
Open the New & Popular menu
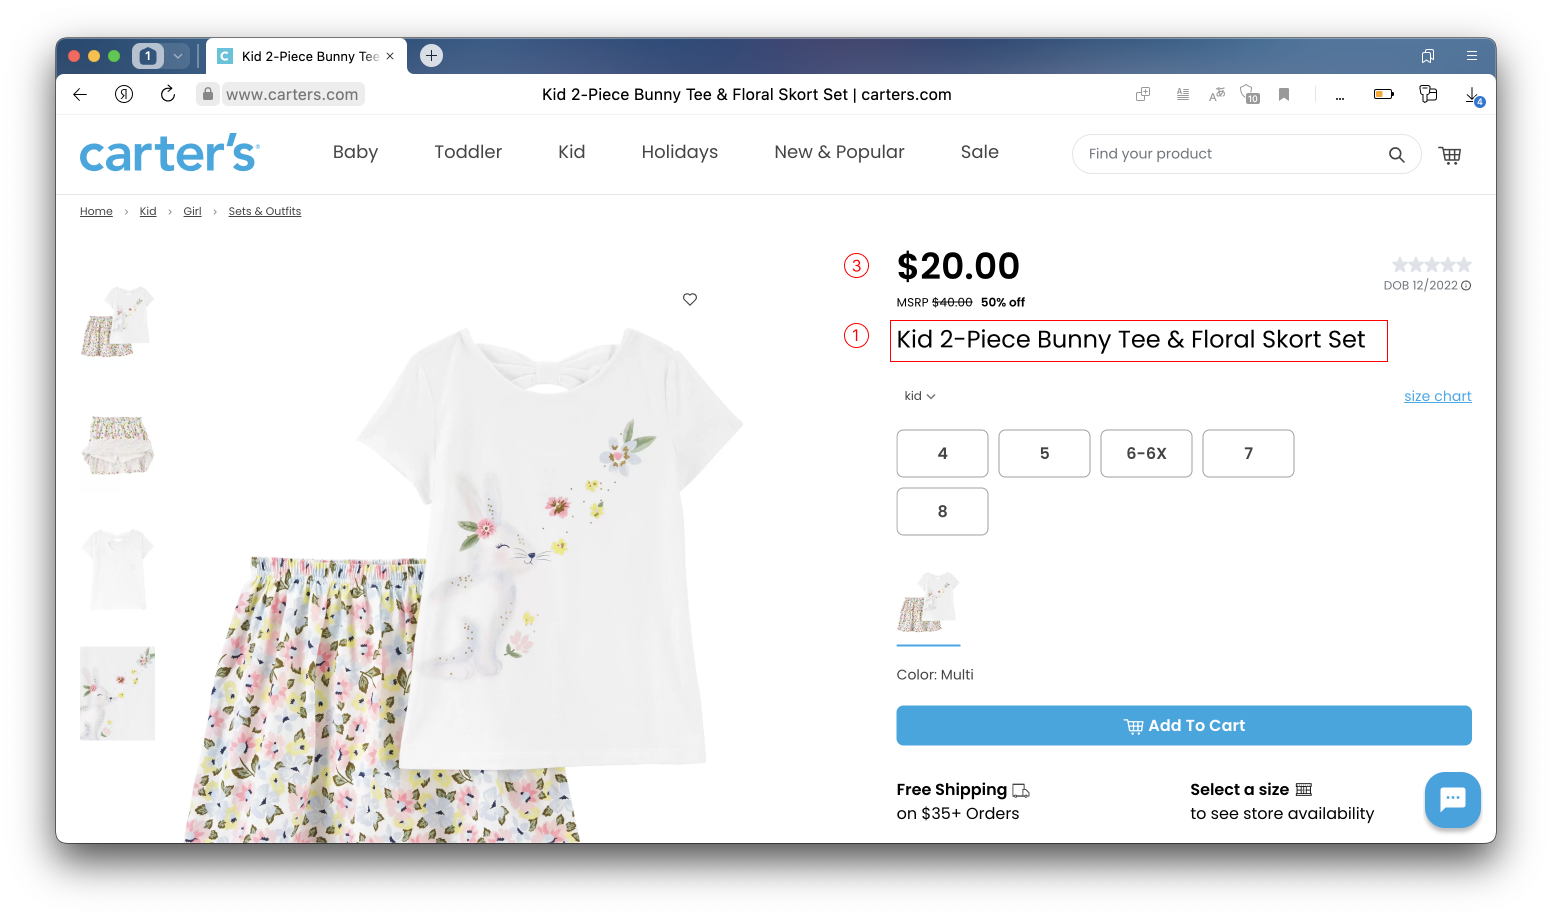click(839, 152)
